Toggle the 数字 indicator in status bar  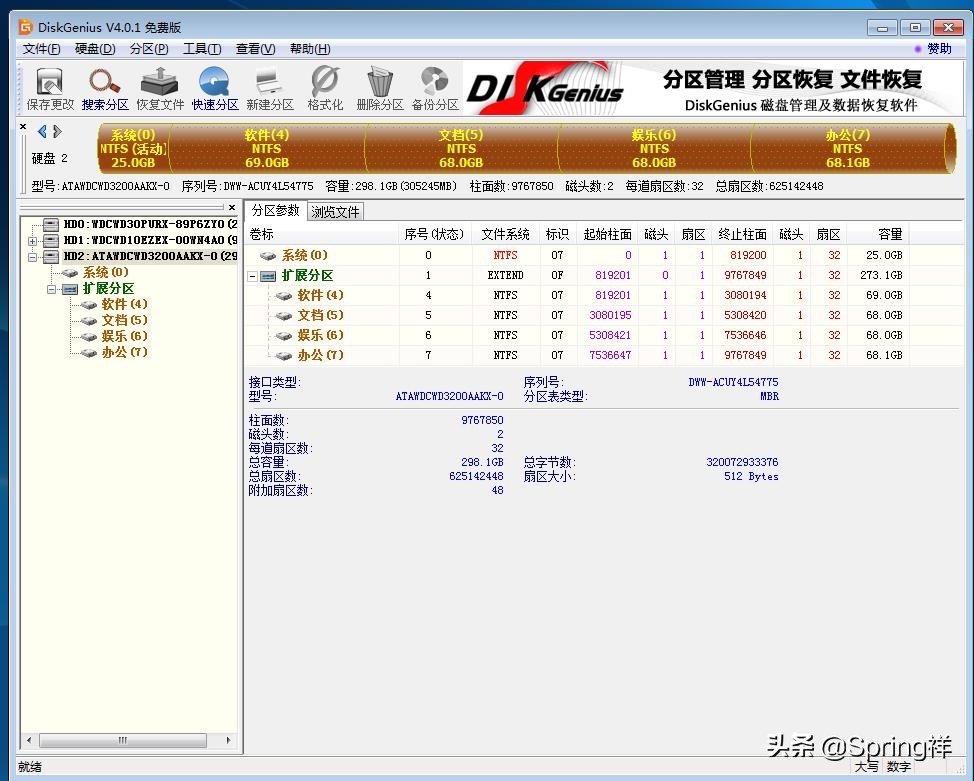[898, 767]
